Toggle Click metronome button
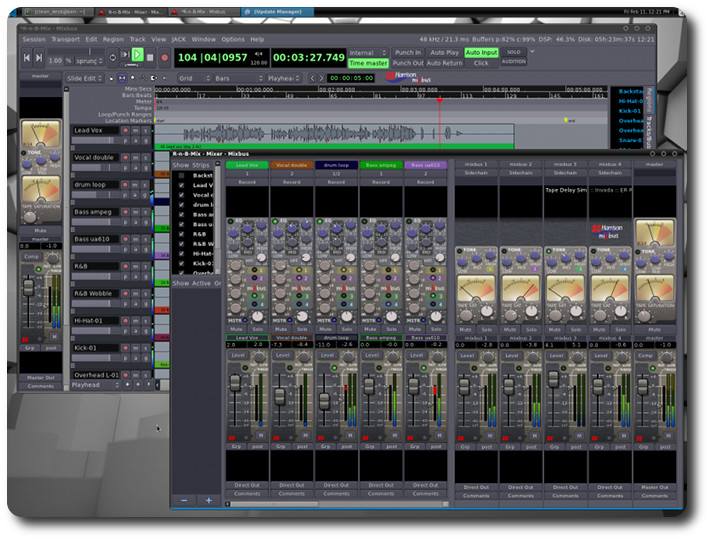Screen dimensions: 710x540 click(x=481, y=63)
